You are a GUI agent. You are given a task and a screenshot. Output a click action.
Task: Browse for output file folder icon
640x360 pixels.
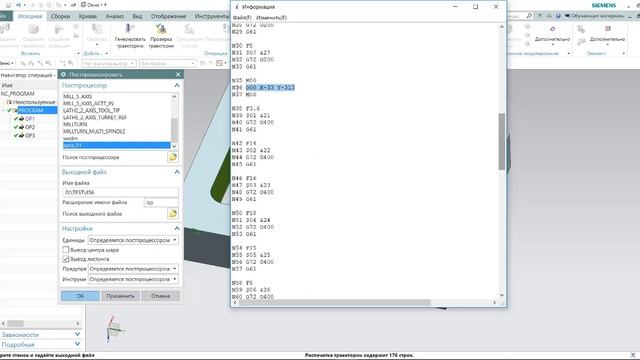173,213
